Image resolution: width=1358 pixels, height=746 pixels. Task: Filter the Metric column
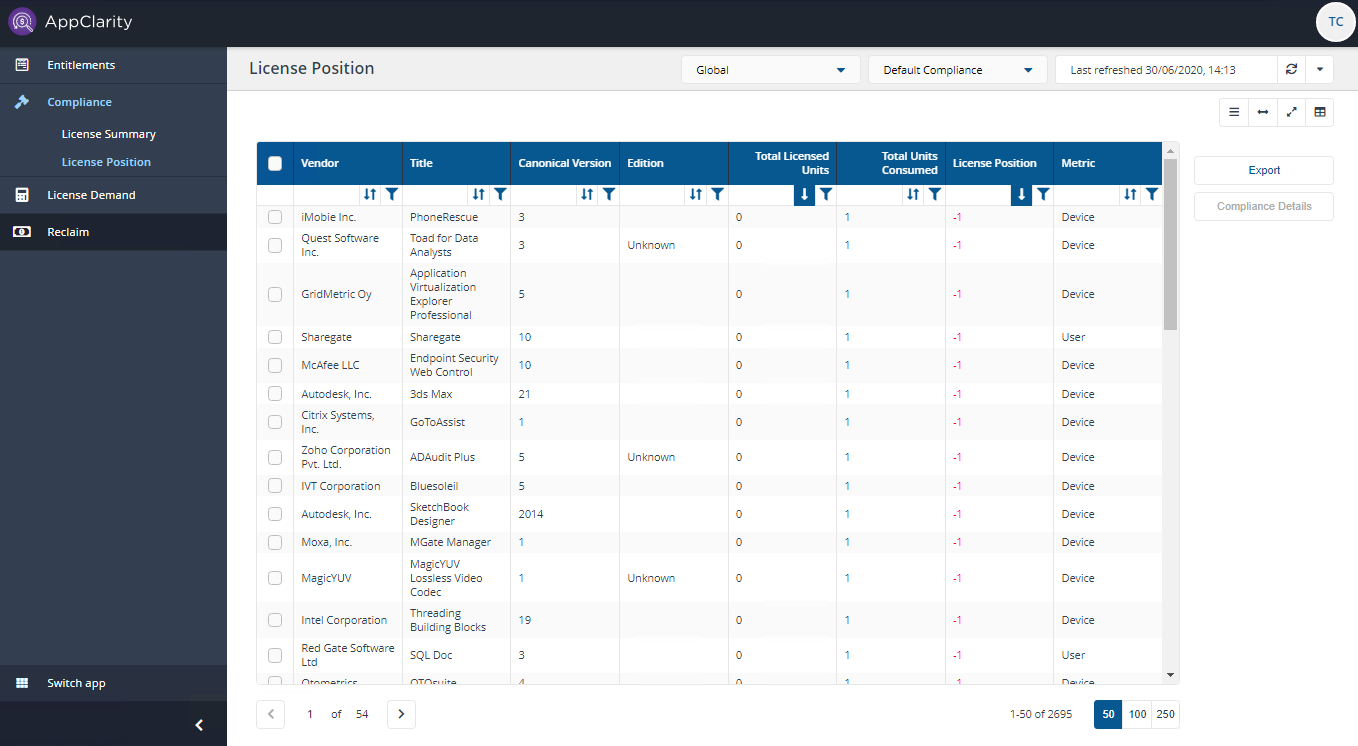click(x=1152, y=195)
